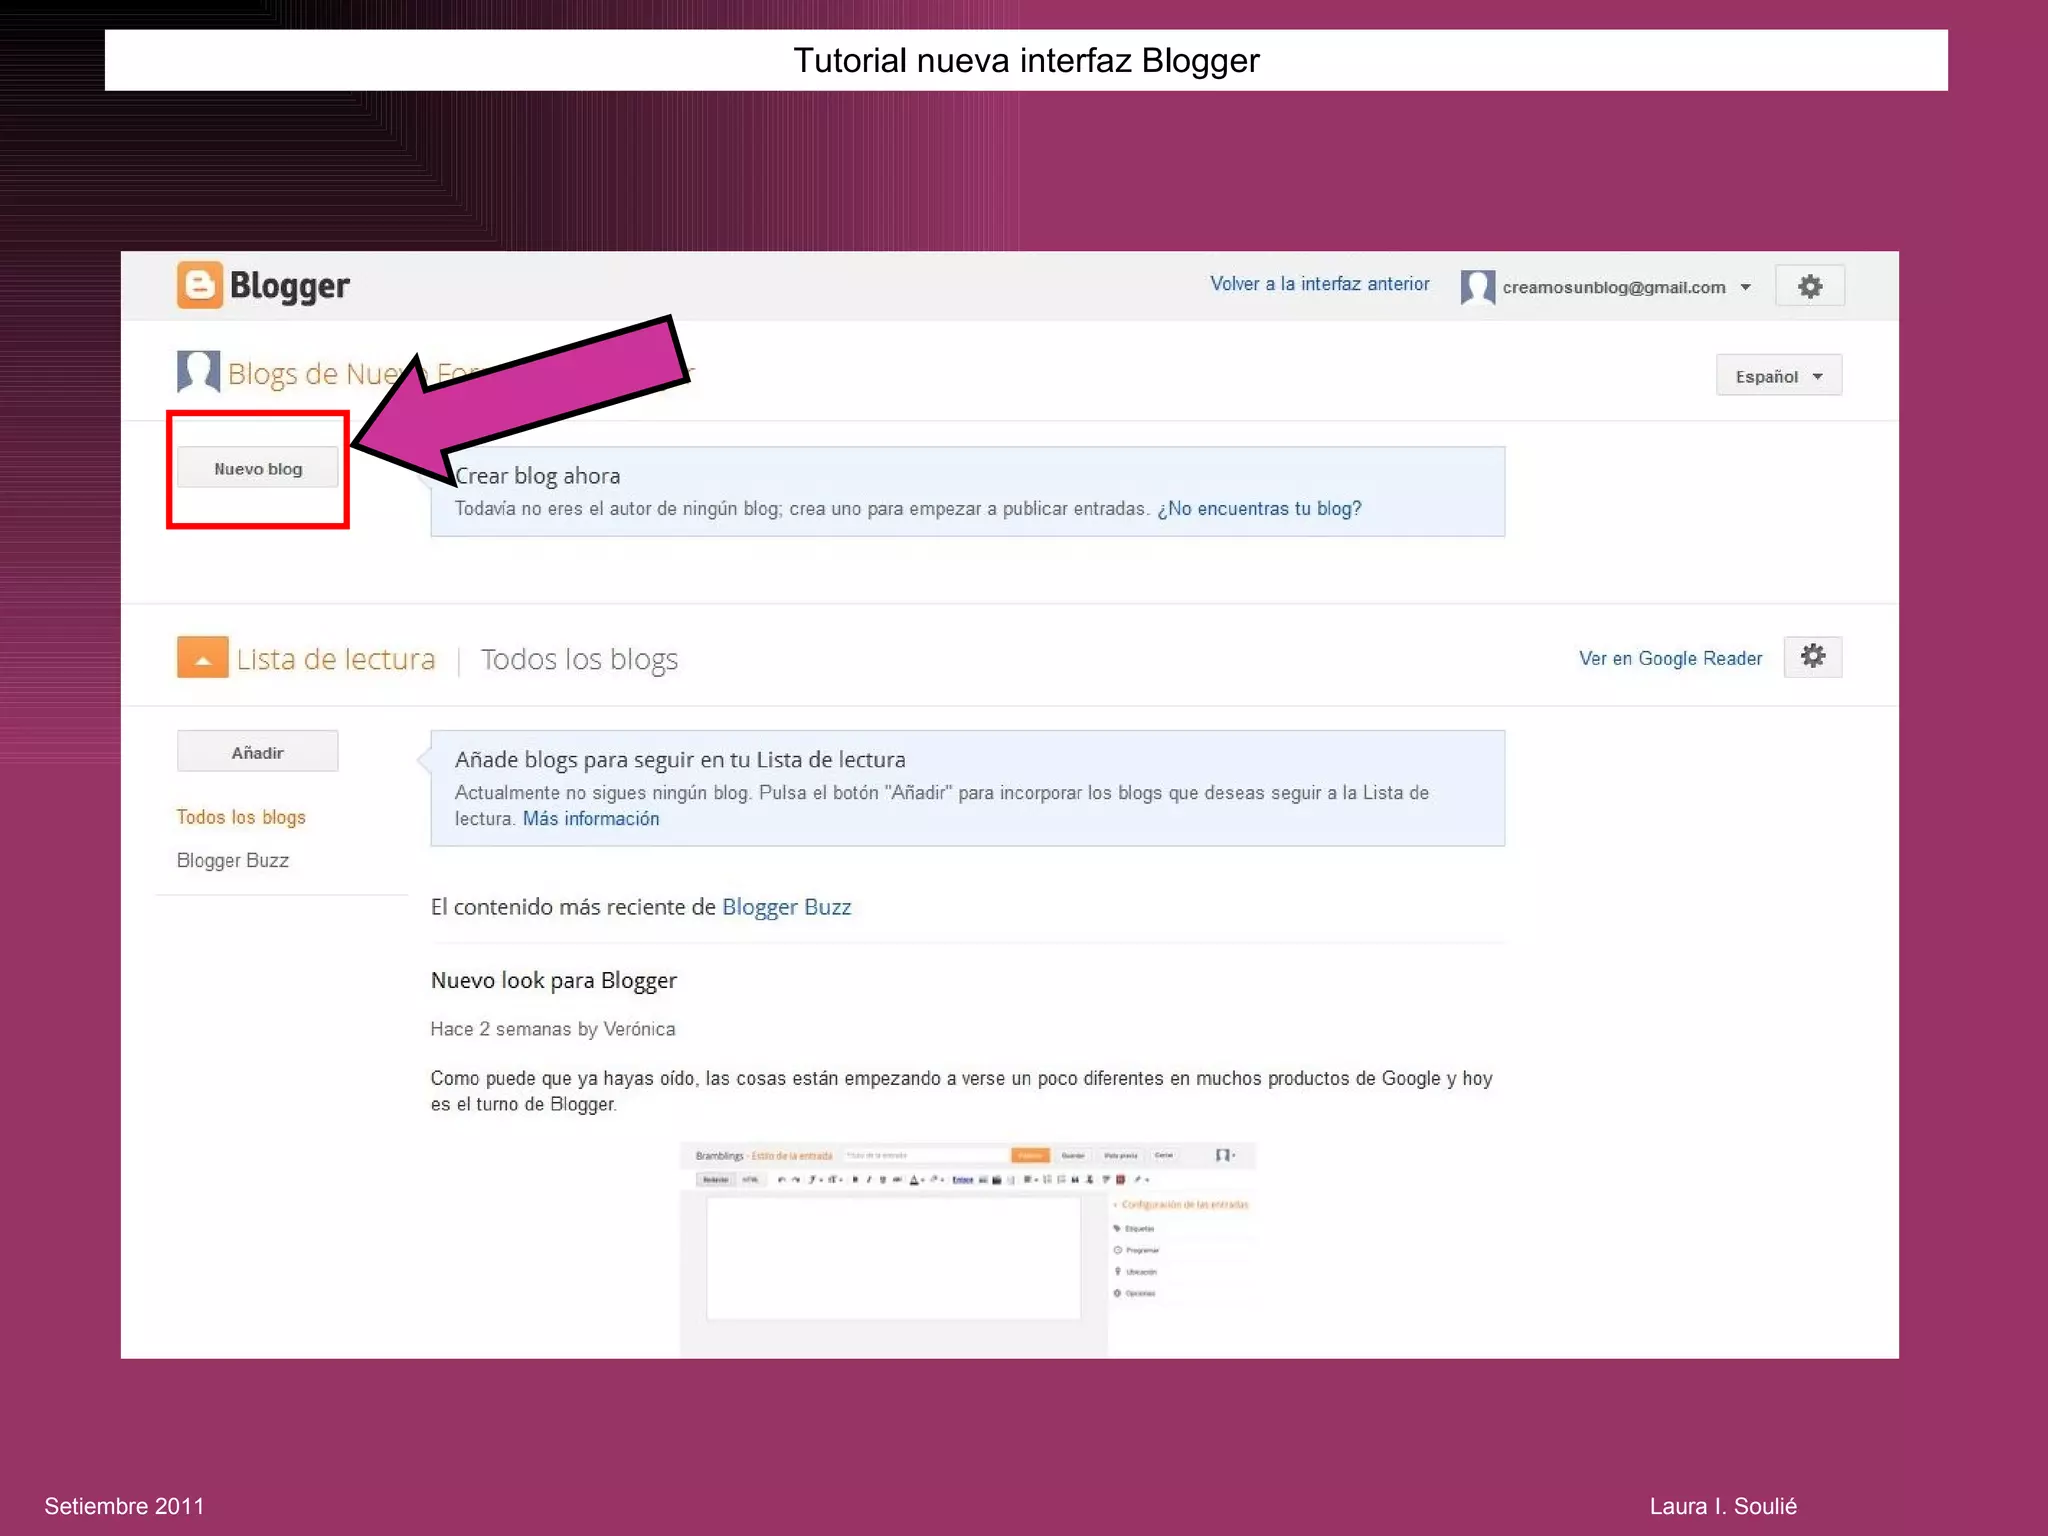Click the Blogger wordmark text
The width and height of the screenshot is (2048, 1536).
click(289, 287)
